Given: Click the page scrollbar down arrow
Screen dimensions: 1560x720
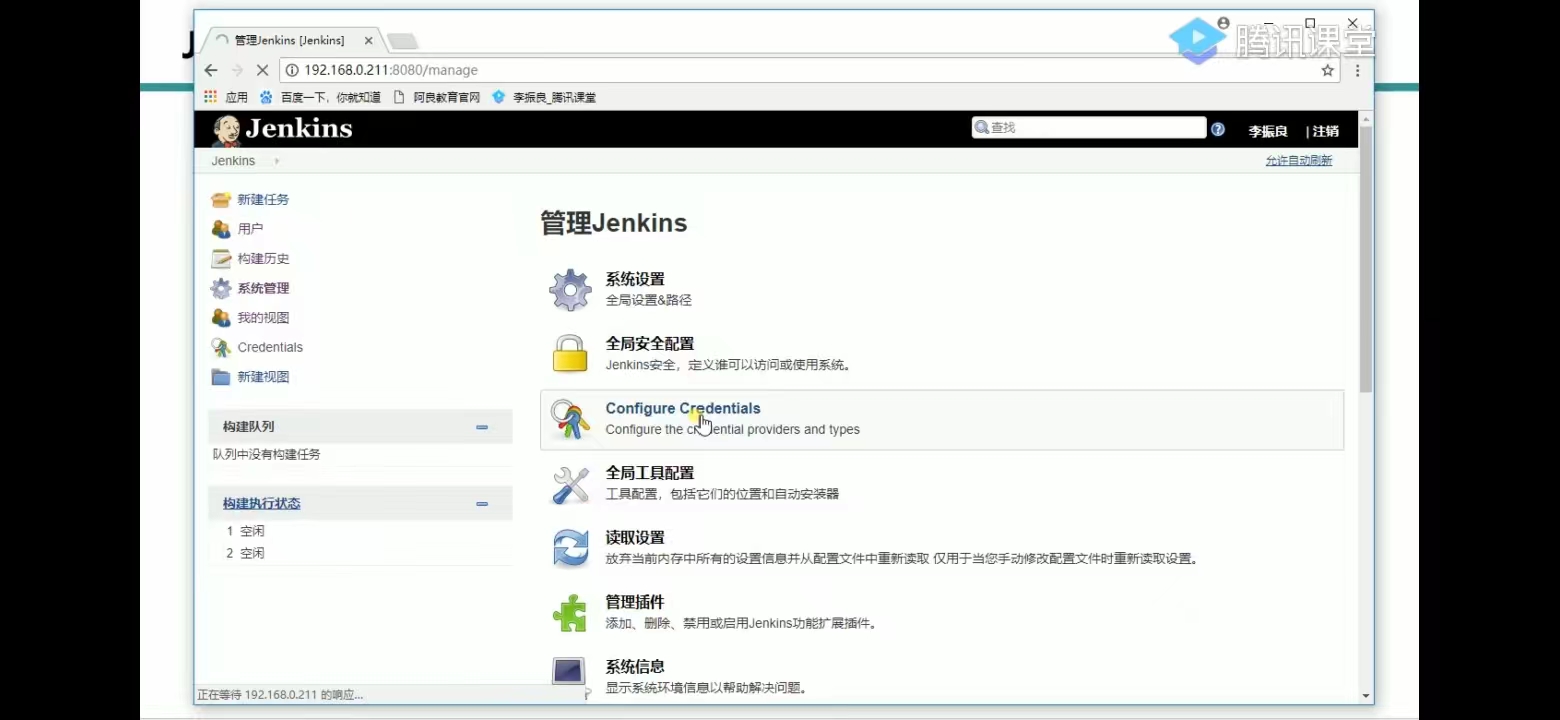Looking at the screenshot, I should tap(1366, 696).
